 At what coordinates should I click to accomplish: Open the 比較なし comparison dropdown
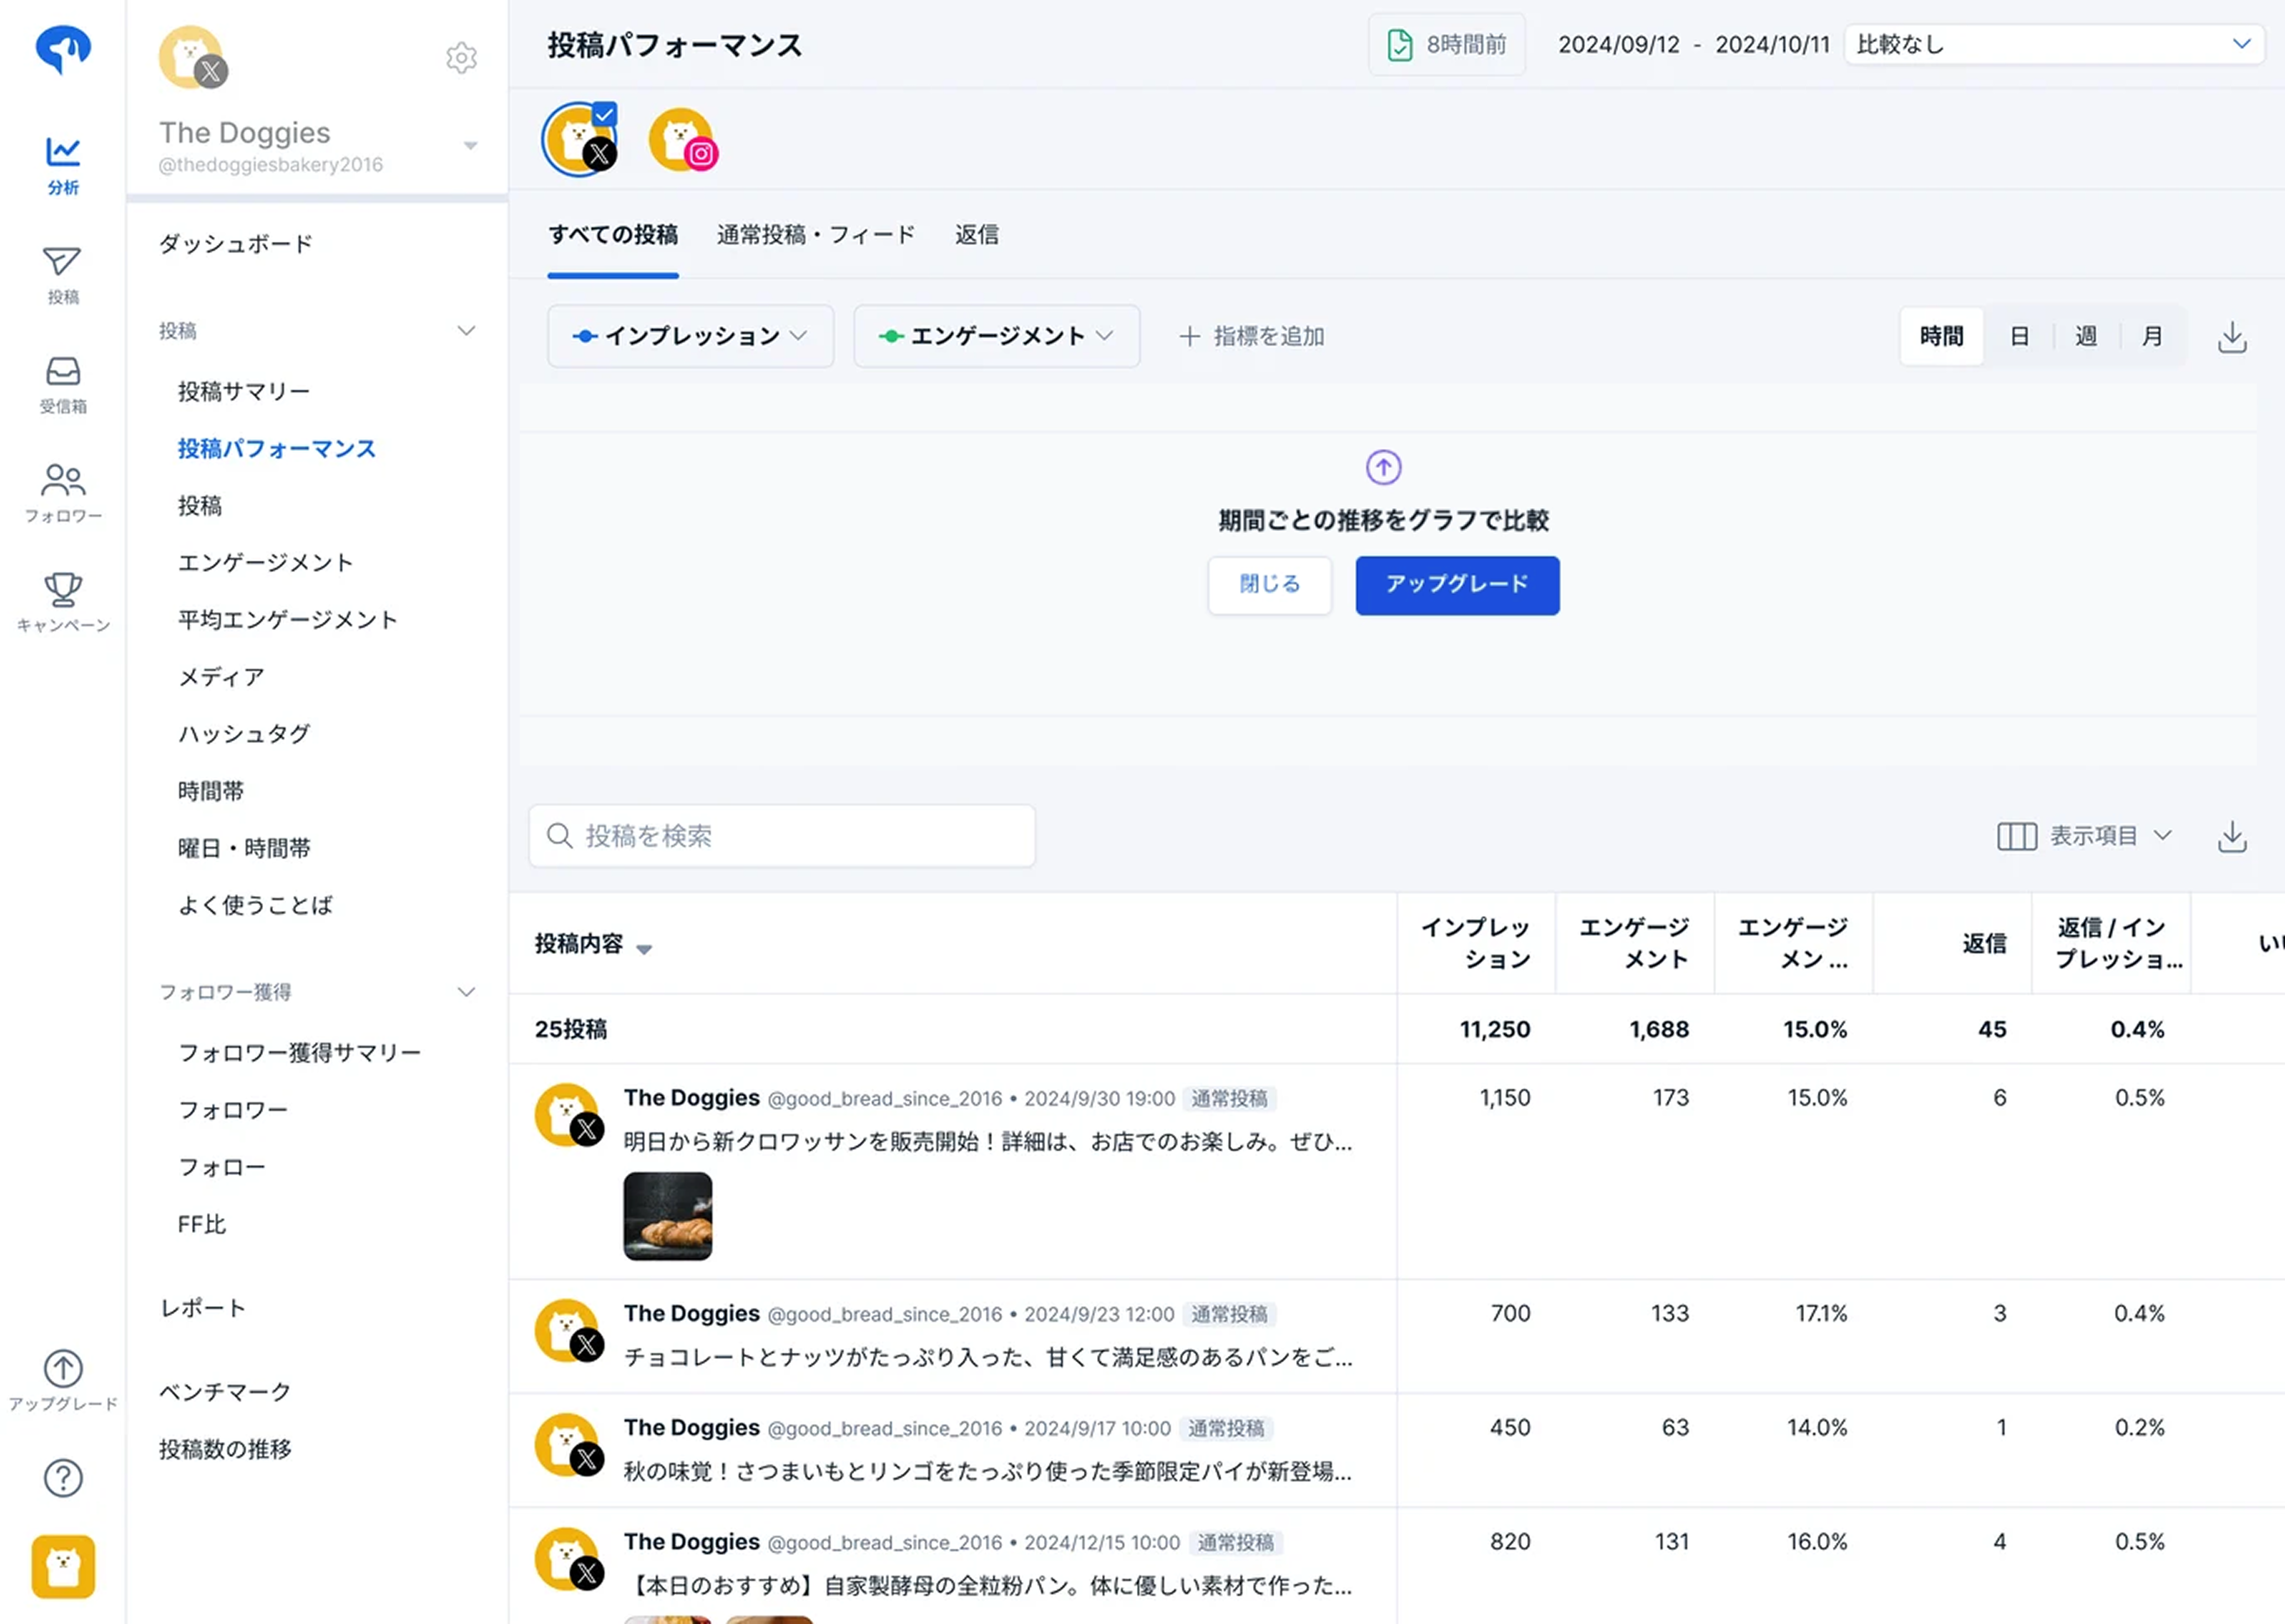[2054, 44]
